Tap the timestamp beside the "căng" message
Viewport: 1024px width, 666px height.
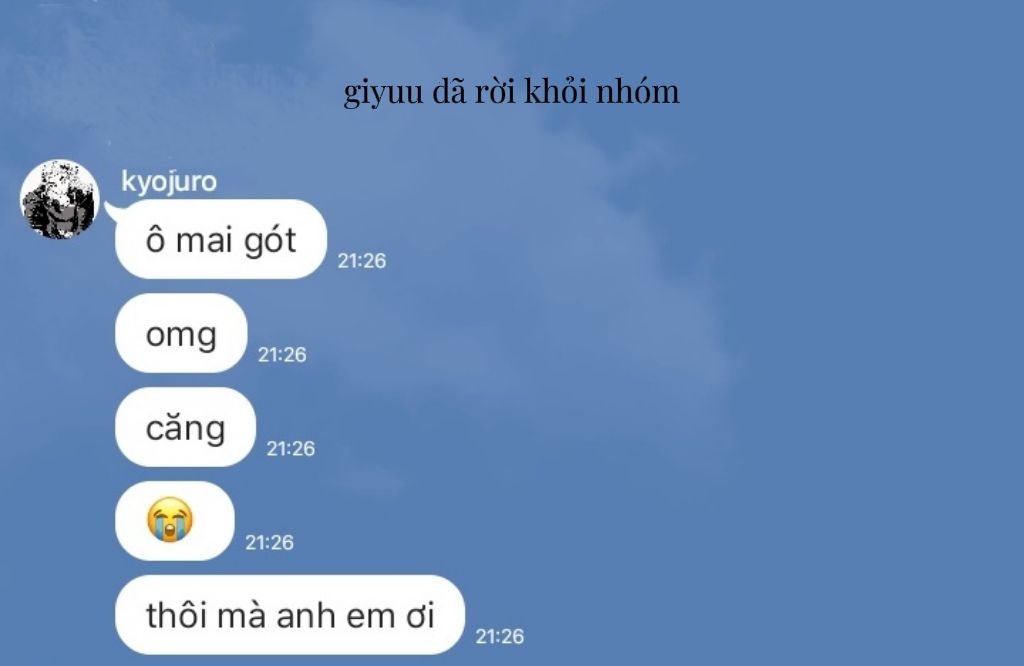291,449
